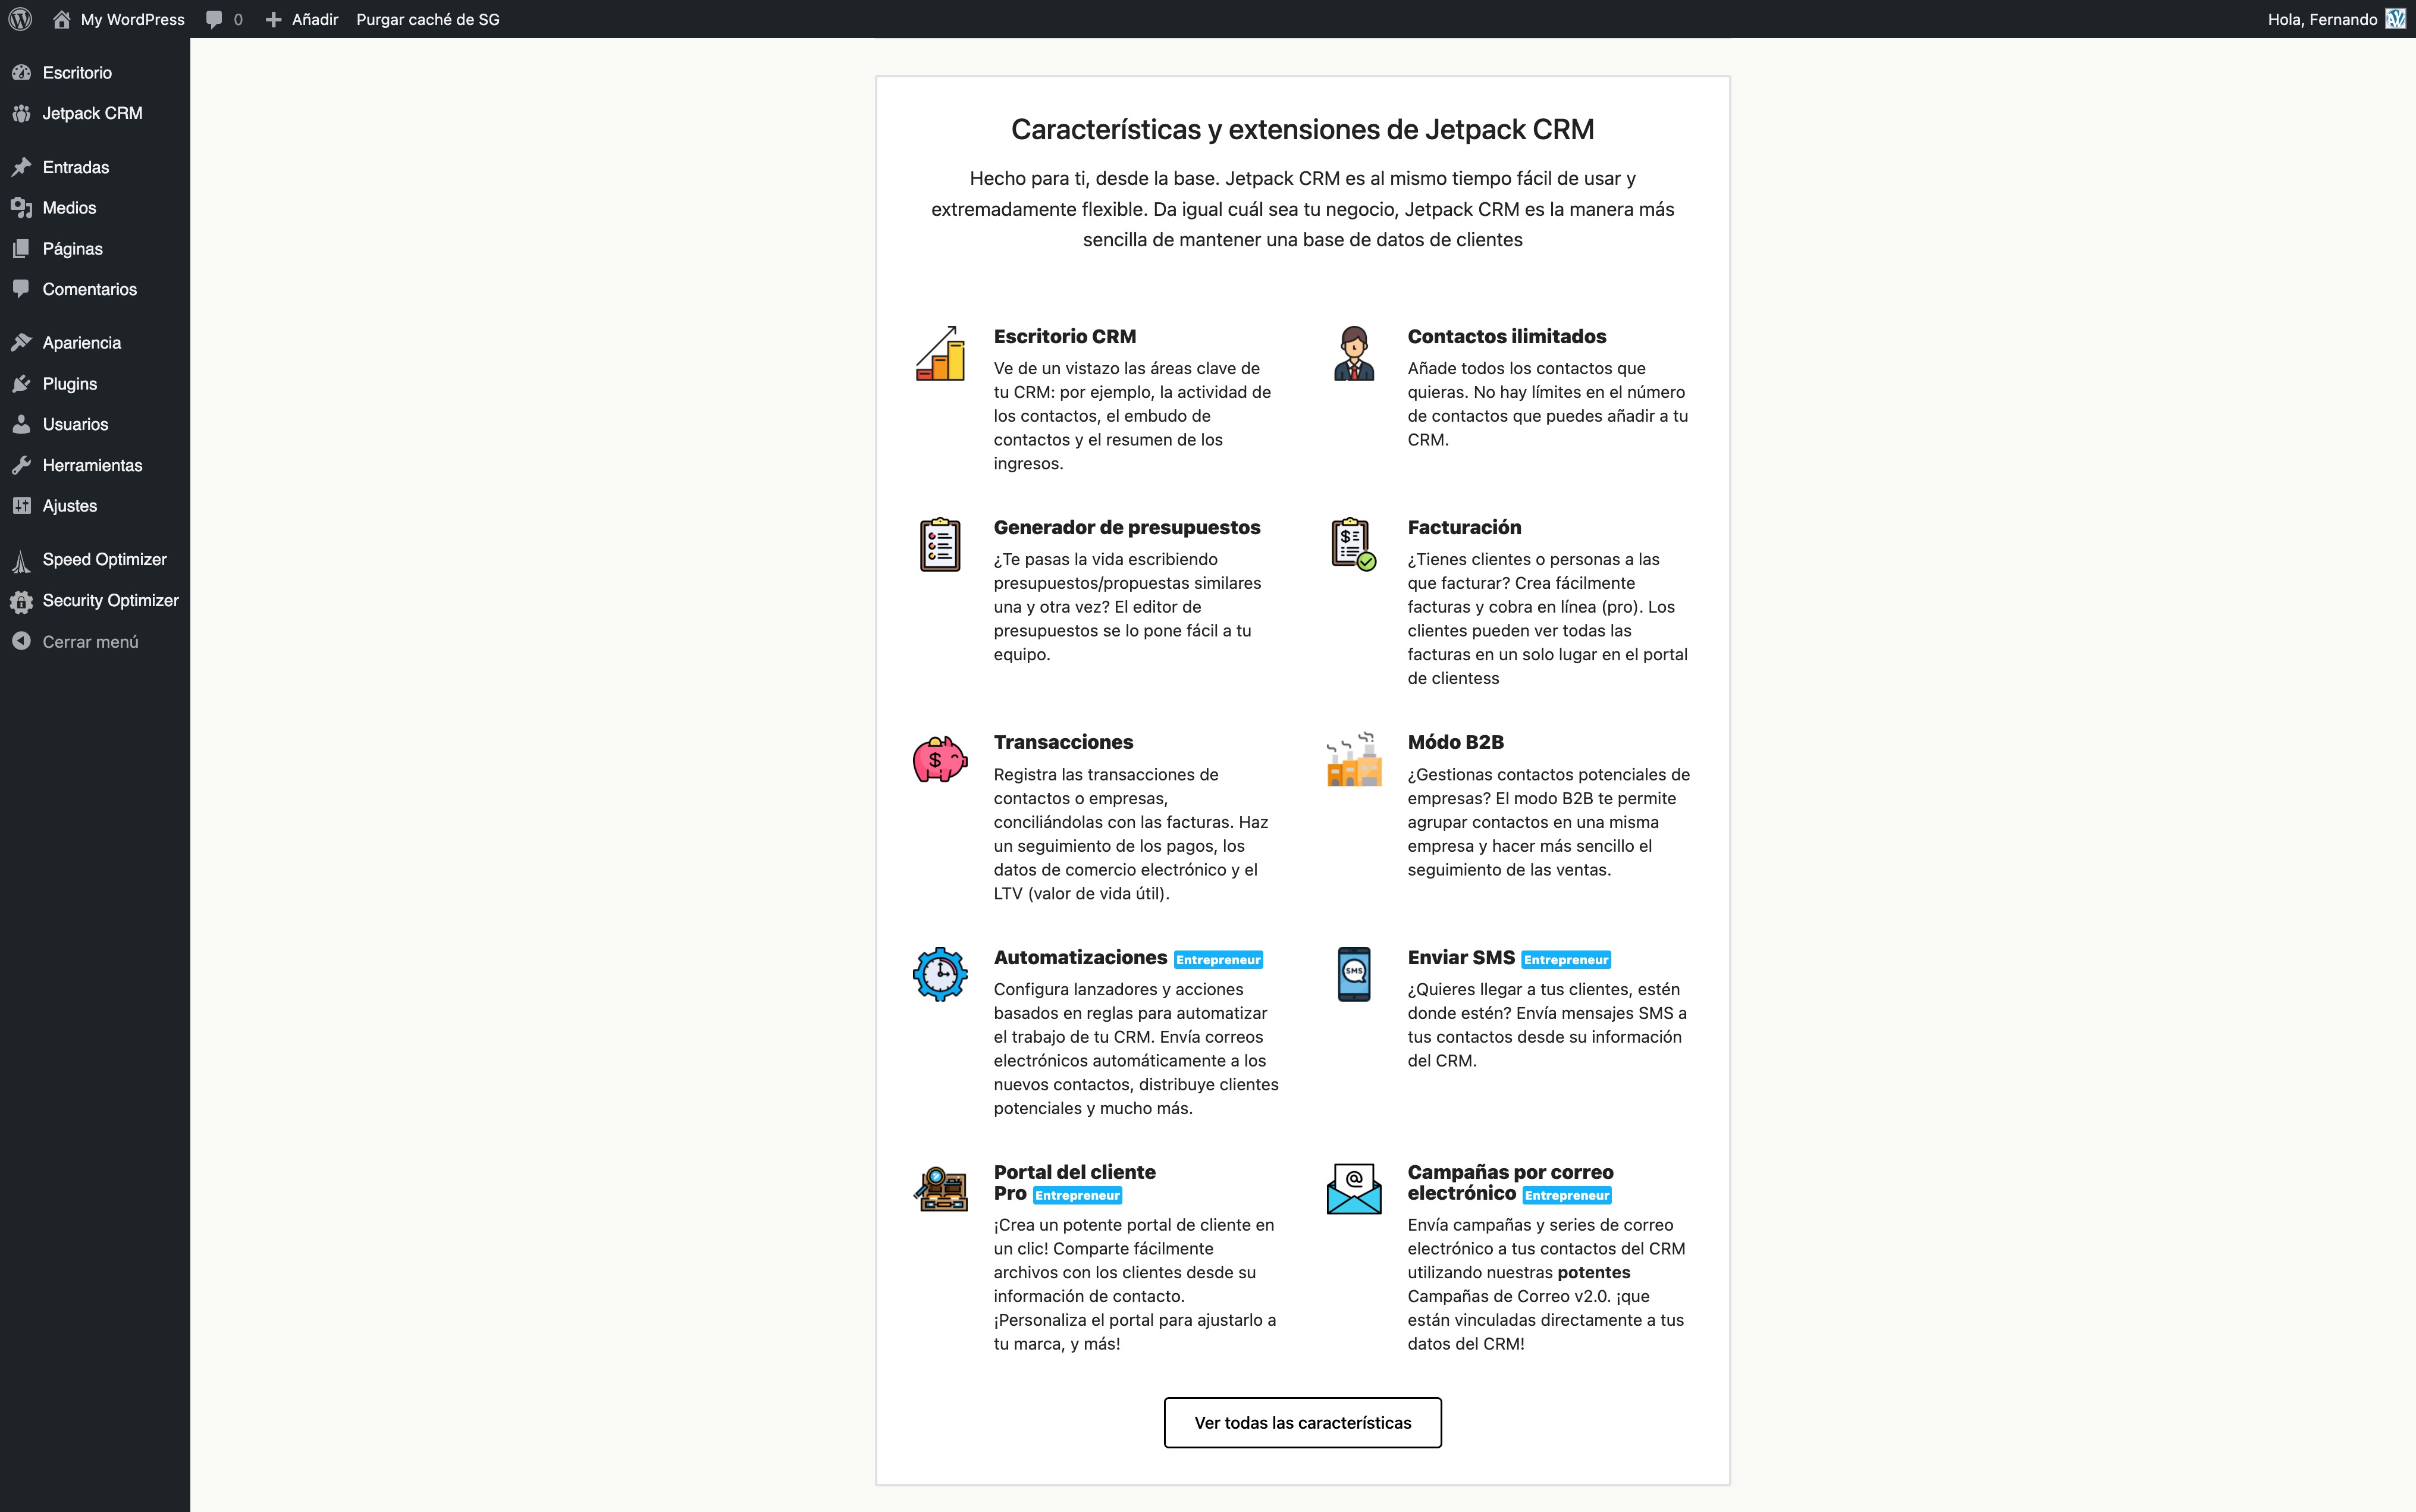The height and width of the screenshot is (1512, 2416).
Task: Click Fernando's avatar in the top bar
Action: [x=2396, y=19]
